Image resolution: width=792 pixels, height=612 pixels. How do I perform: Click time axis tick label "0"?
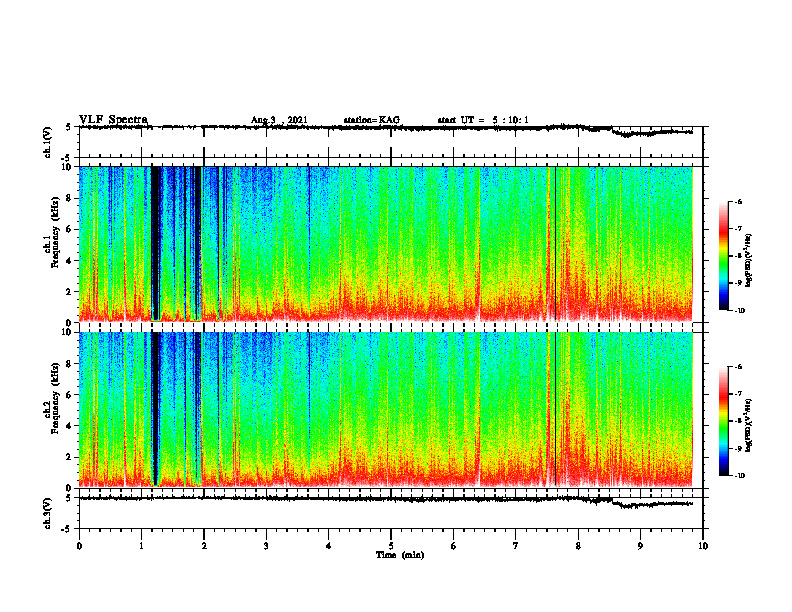79,546
